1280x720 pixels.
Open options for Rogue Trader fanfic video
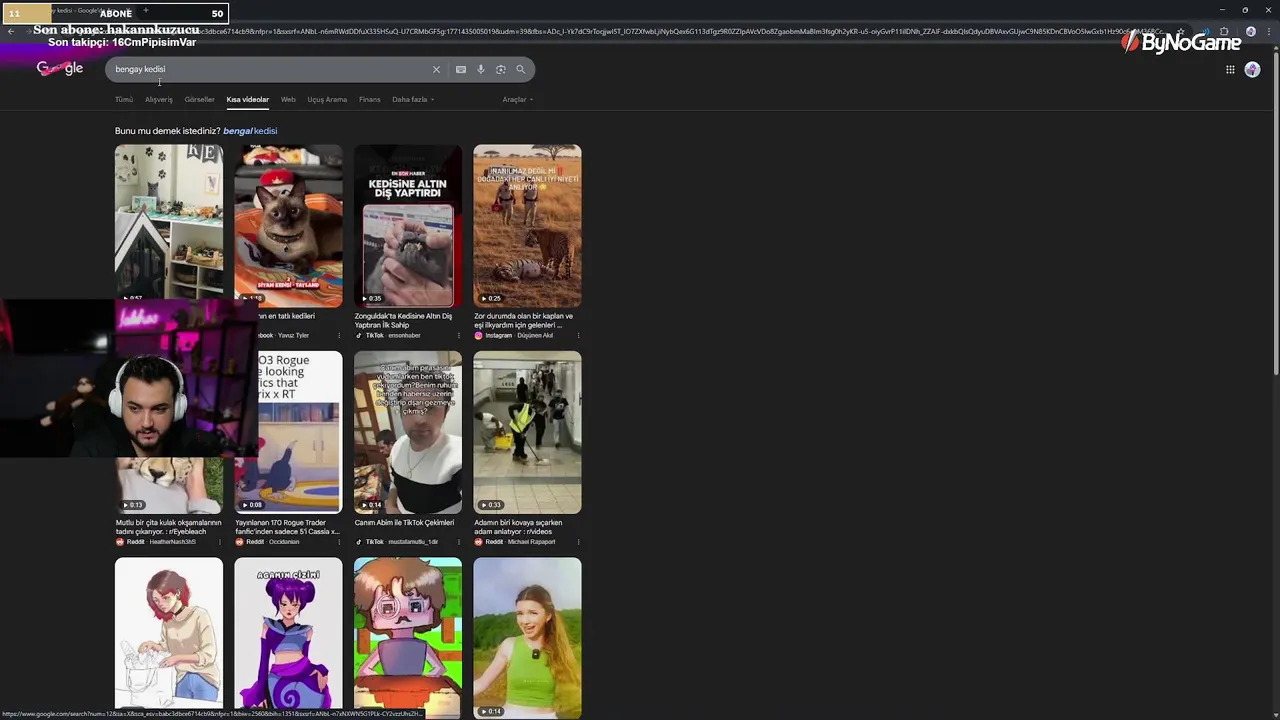pyautogui.click(x=339, y=541)
